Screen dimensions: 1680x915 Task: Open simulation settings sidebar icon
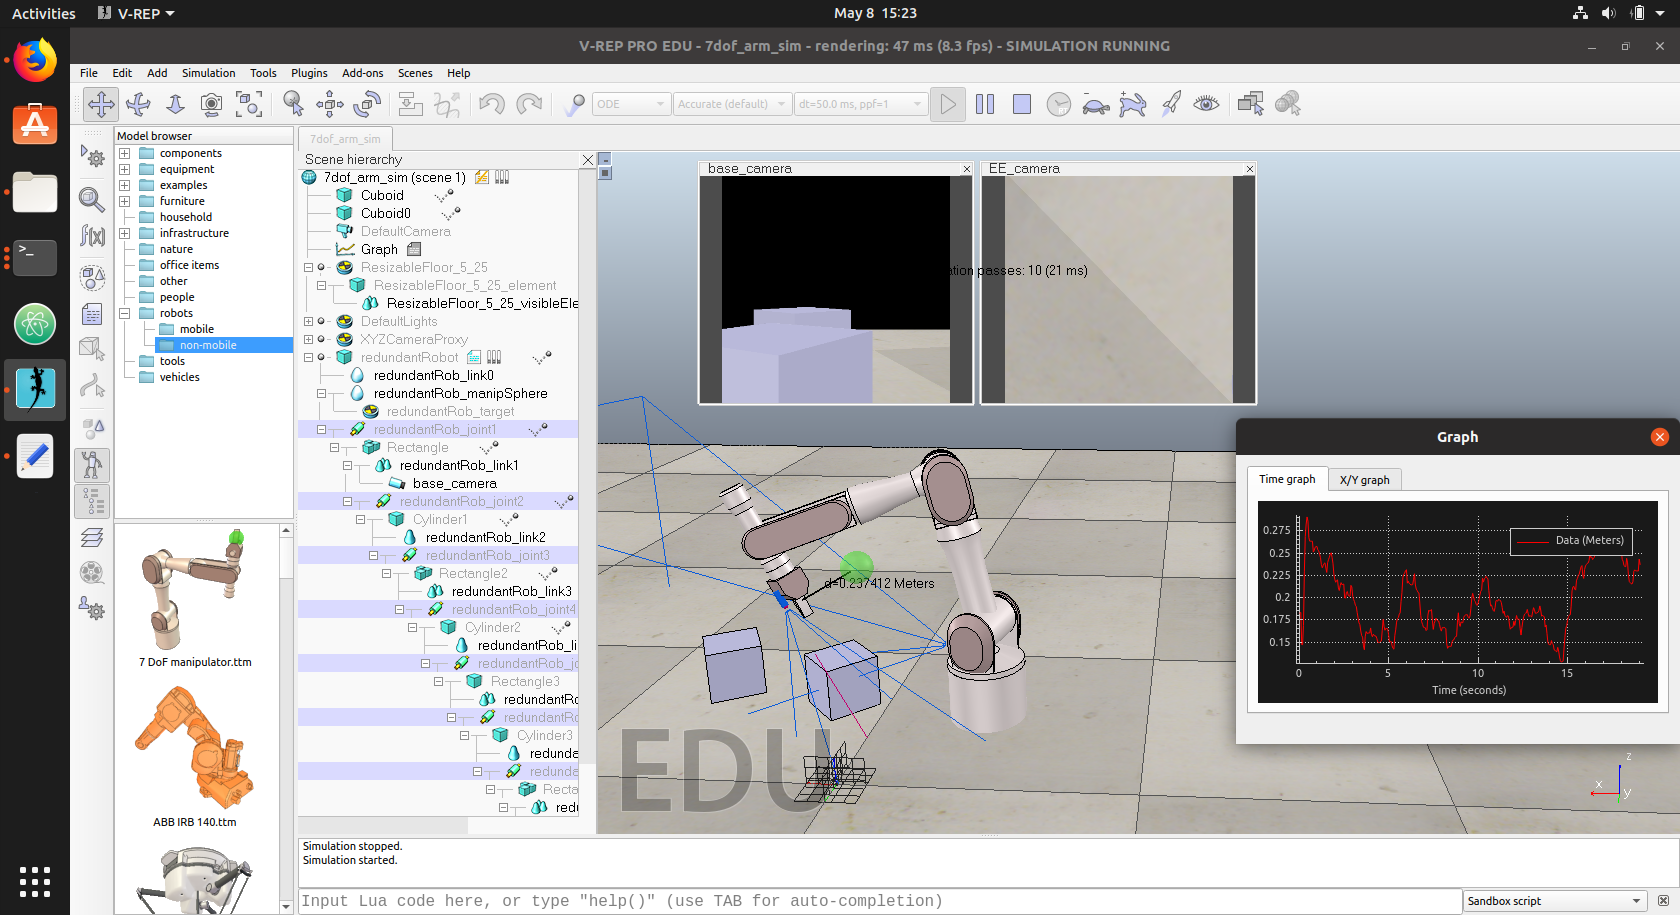point(92,157)
